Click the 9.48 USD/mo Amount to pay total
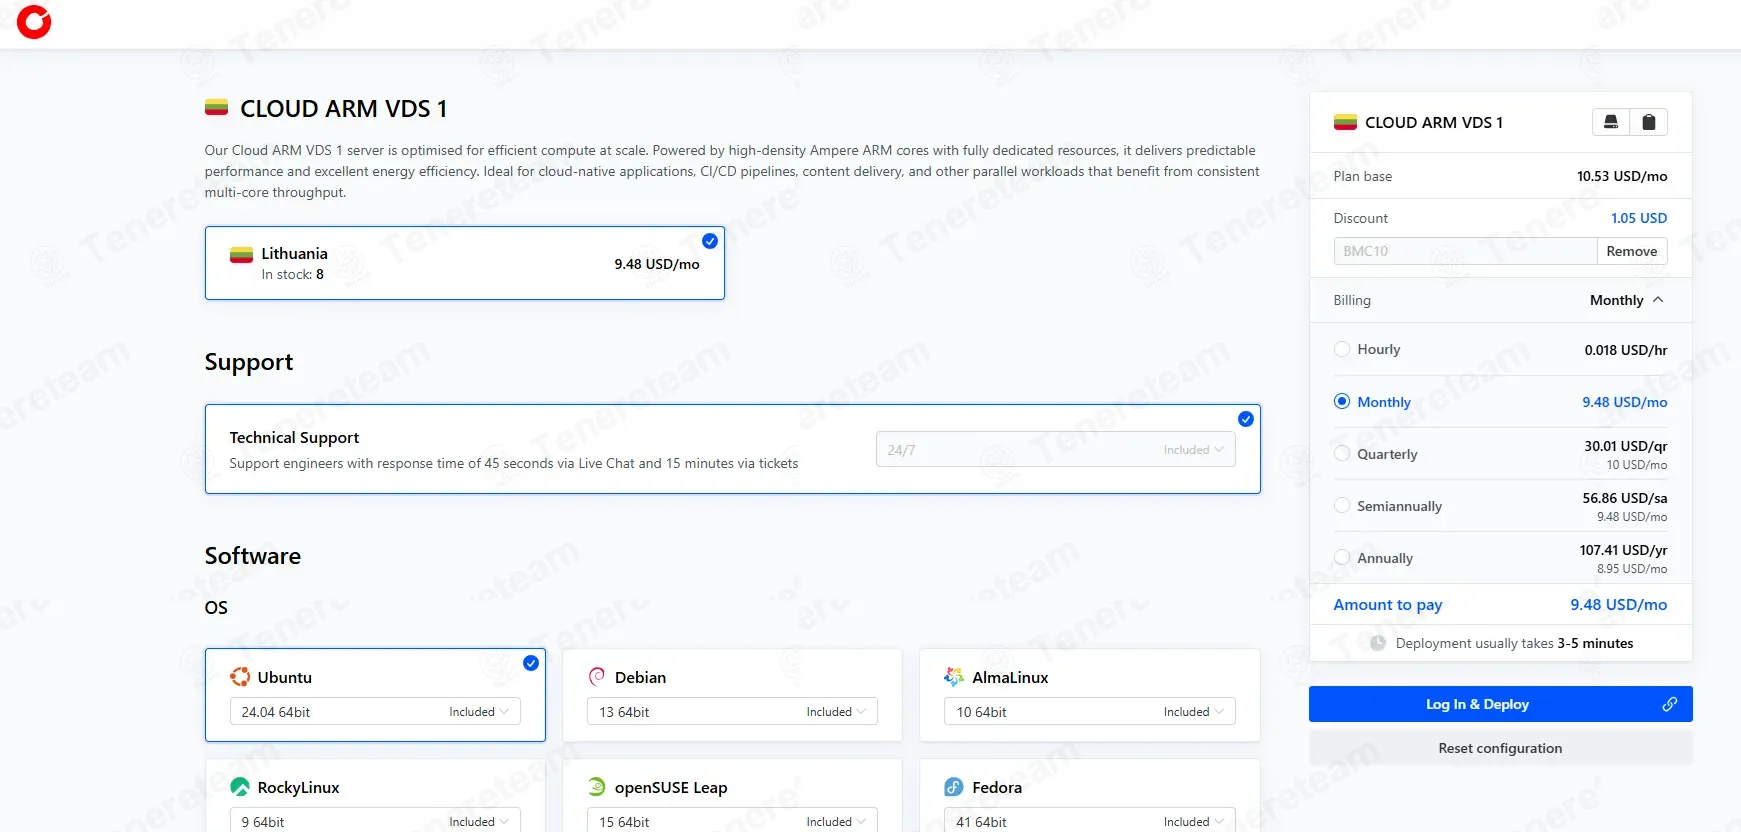This screenshot has width=1741, height=832. (x=1619, y=605)
